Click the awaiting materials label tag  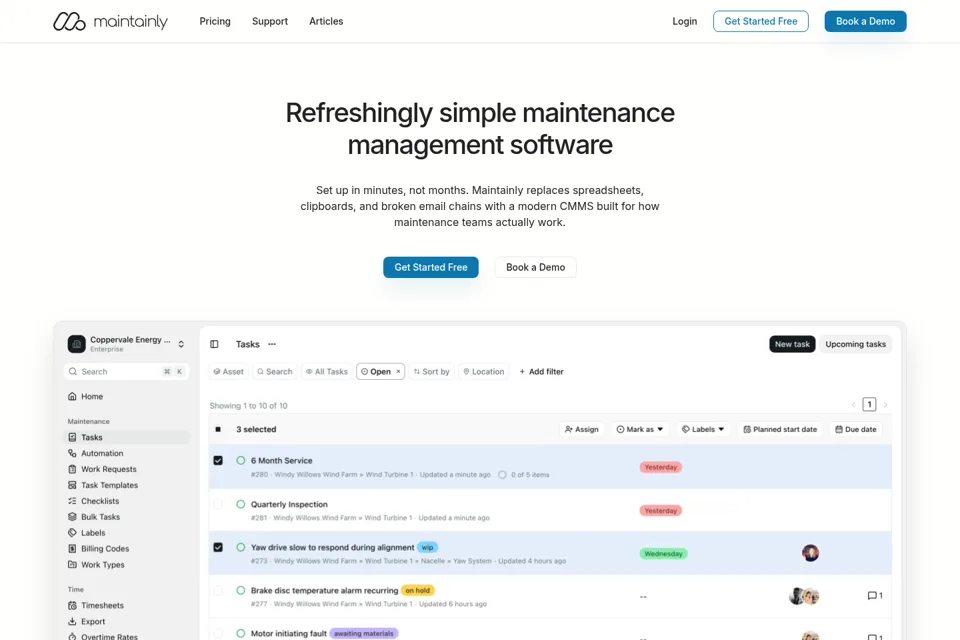click(x=364, y=633)
